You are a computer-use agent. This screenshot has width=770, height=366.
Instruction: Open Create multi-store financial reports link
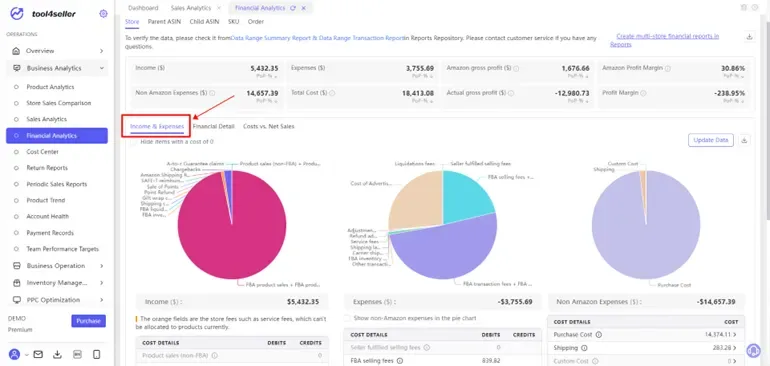[664, 40]
